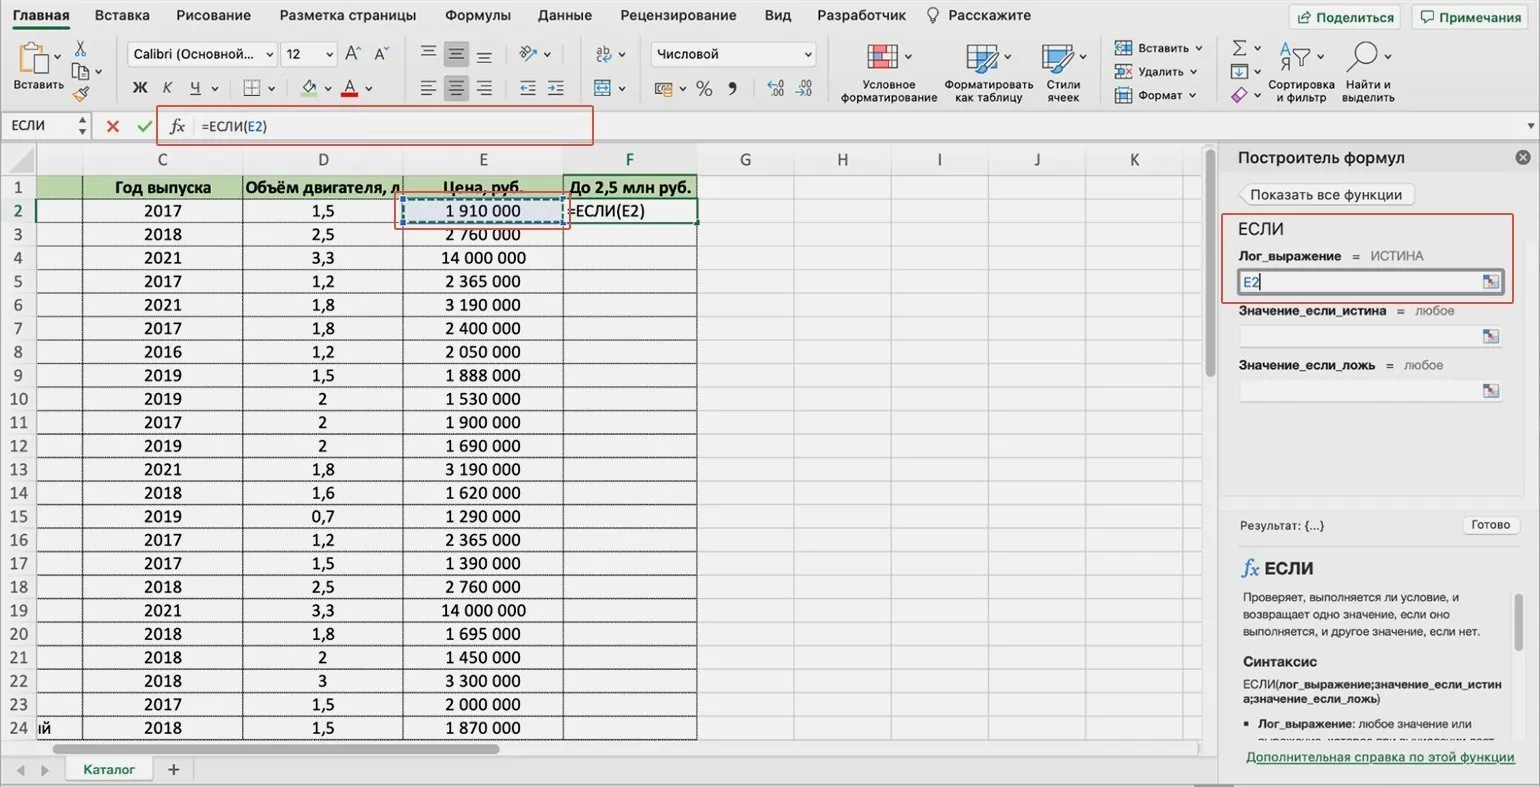The image size is (1540, 787).
Task: Toggle center horizontal text alignment
Action: point(456,88)
